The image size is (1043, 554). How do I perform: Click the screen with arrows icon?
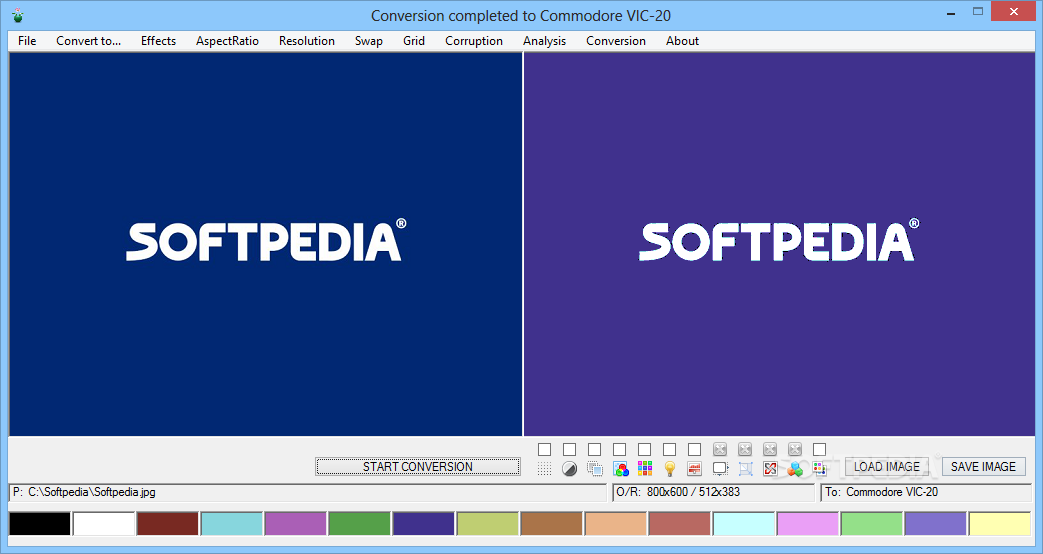click(720, 469)
